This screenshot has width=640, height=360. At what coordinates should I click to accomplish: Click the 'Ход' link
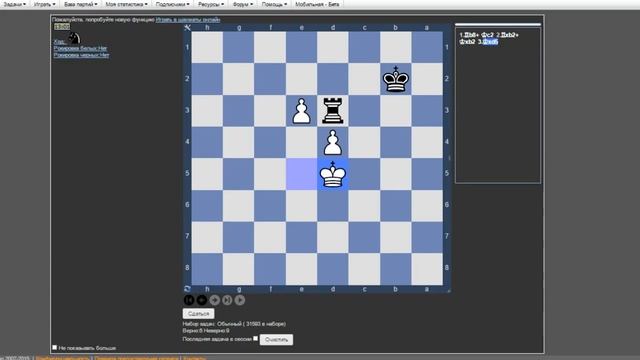(x=60, y=42)
